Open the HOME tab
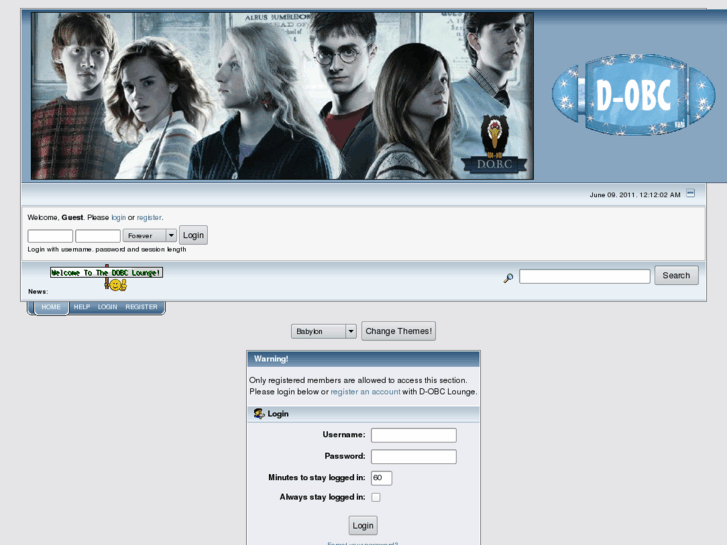Viewport: 727px width, 545px height. pyautogui.click(x=51, y=307)
